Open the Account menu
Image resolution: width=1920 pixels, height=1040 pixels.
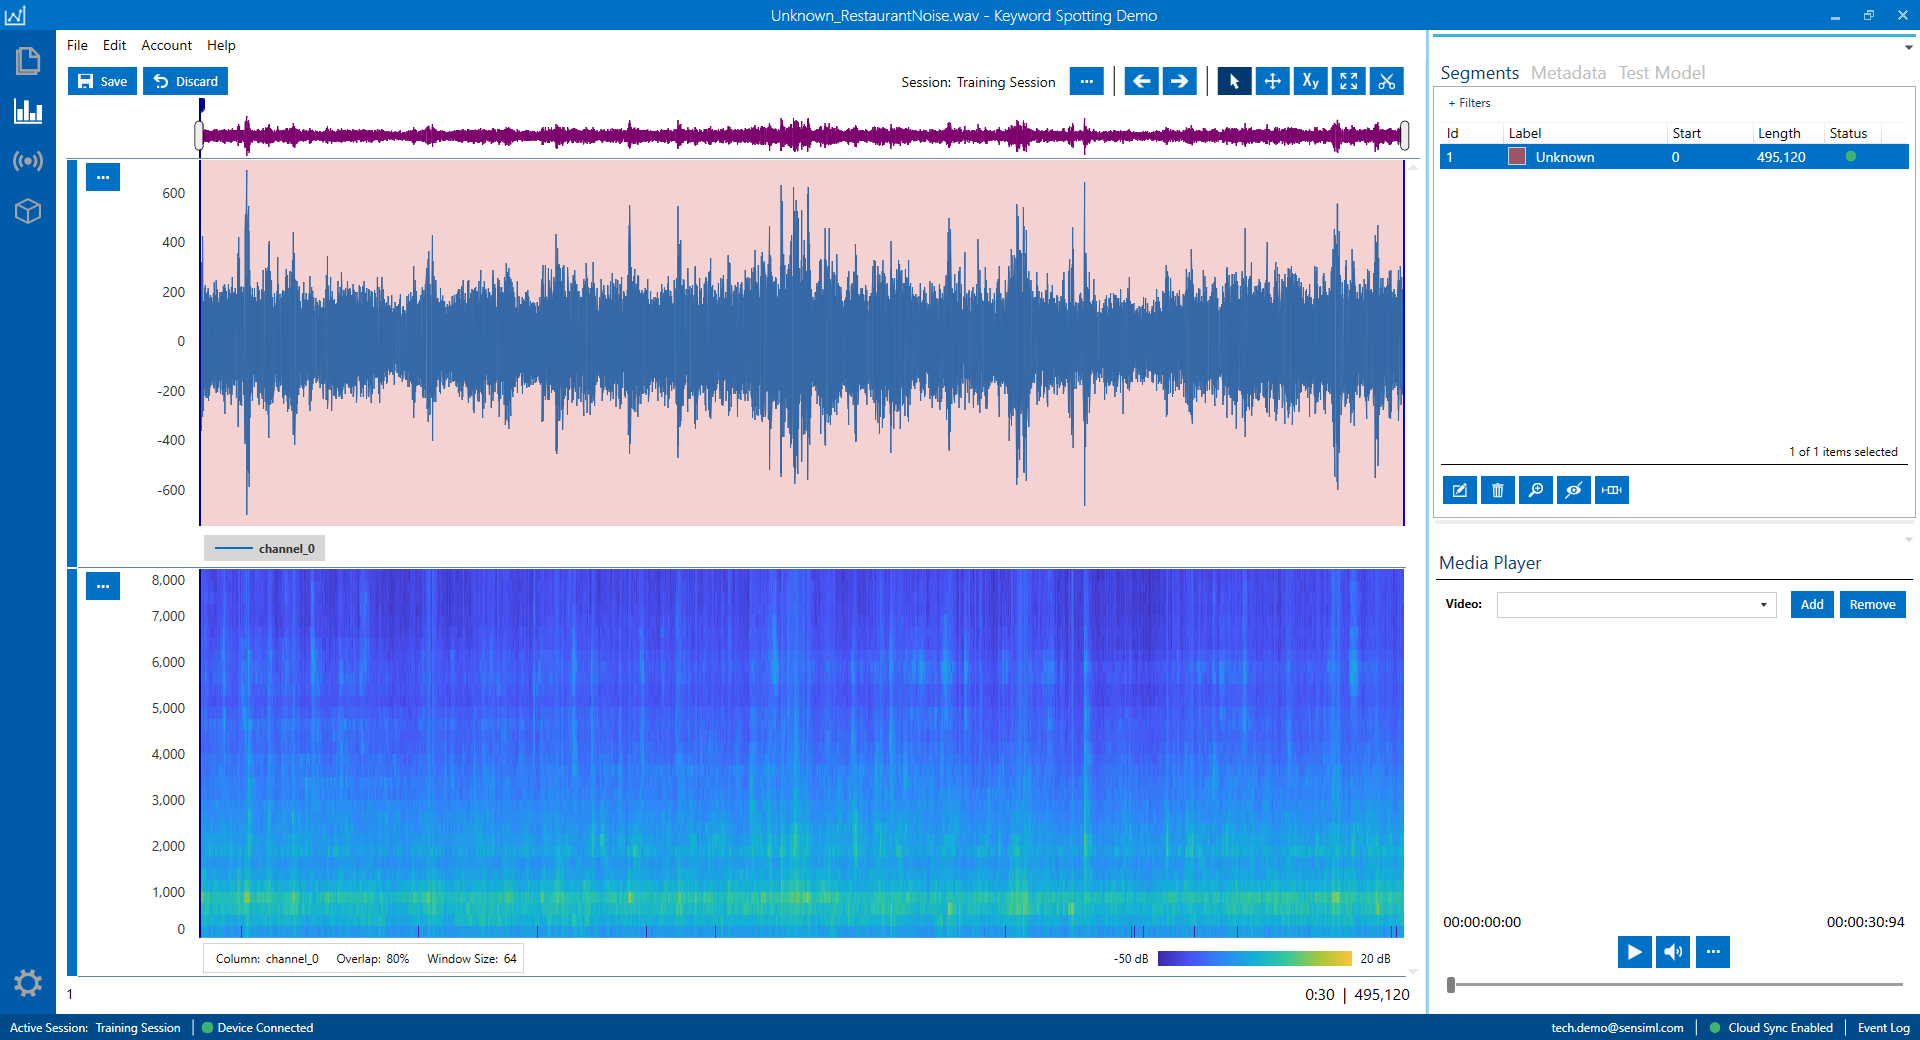pos(166,45)
